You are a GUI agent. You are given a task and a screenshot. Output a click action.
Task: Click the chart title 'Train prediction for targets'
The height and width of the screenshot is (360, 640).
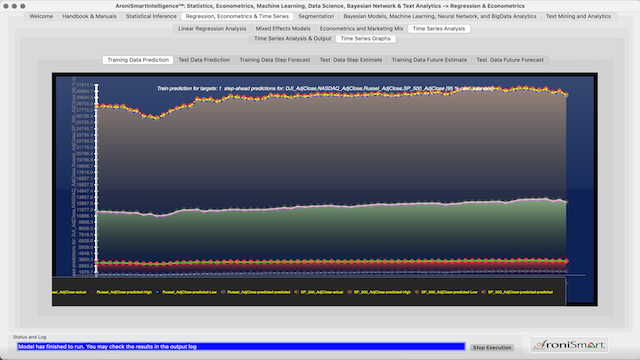pyautogui.click(x=325, y=88)
